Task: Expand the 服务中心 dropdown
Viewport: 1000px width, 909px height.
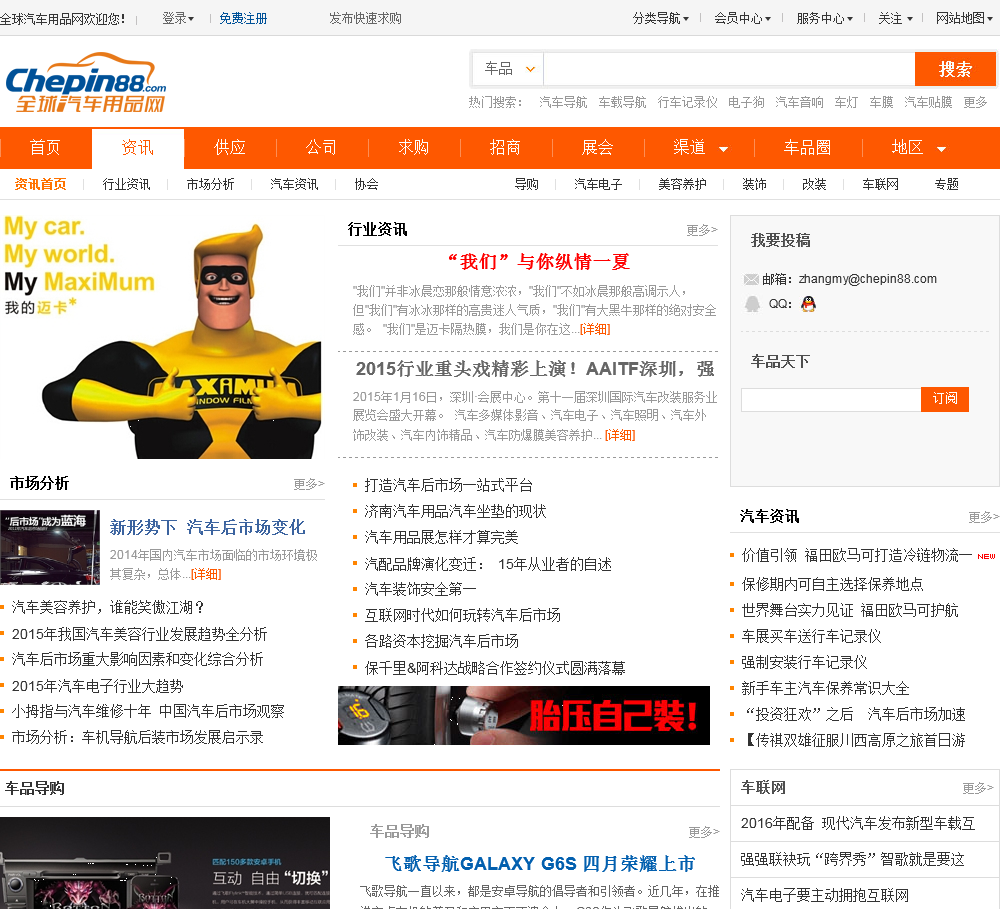Action: tap(825, 18)
